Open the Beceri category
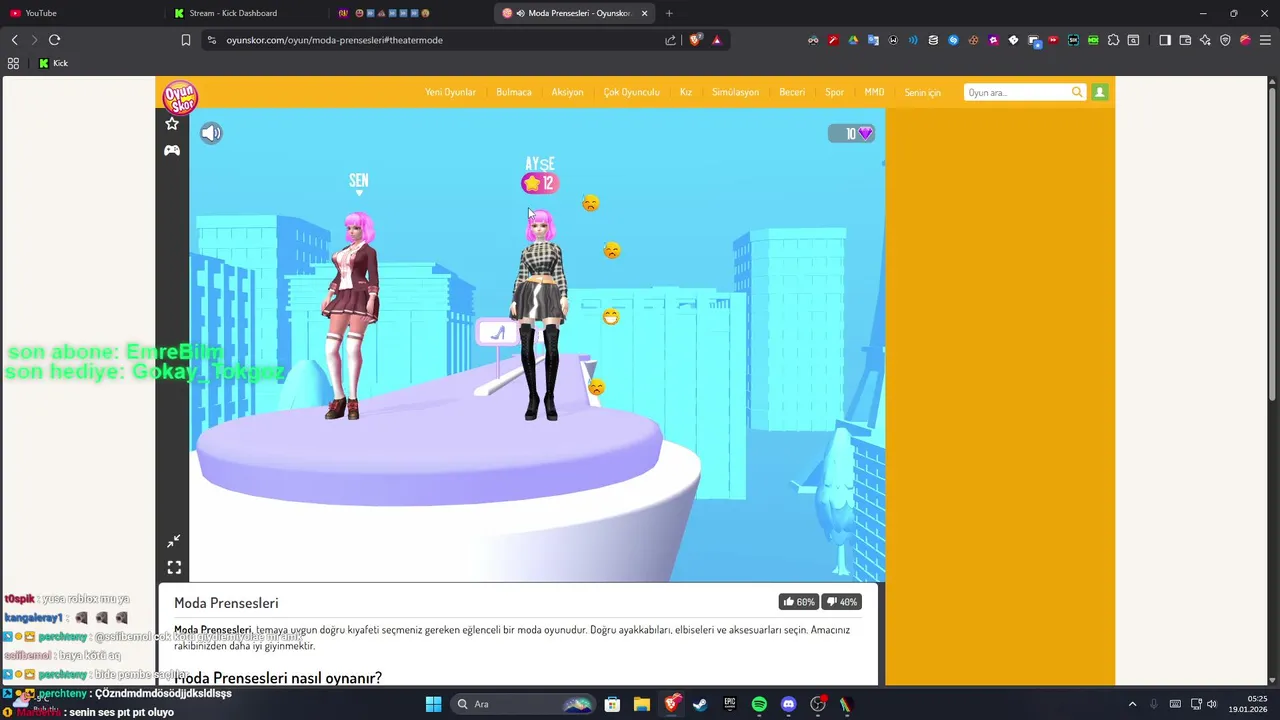Screen dimensions: 1280x720 point(792,92)
